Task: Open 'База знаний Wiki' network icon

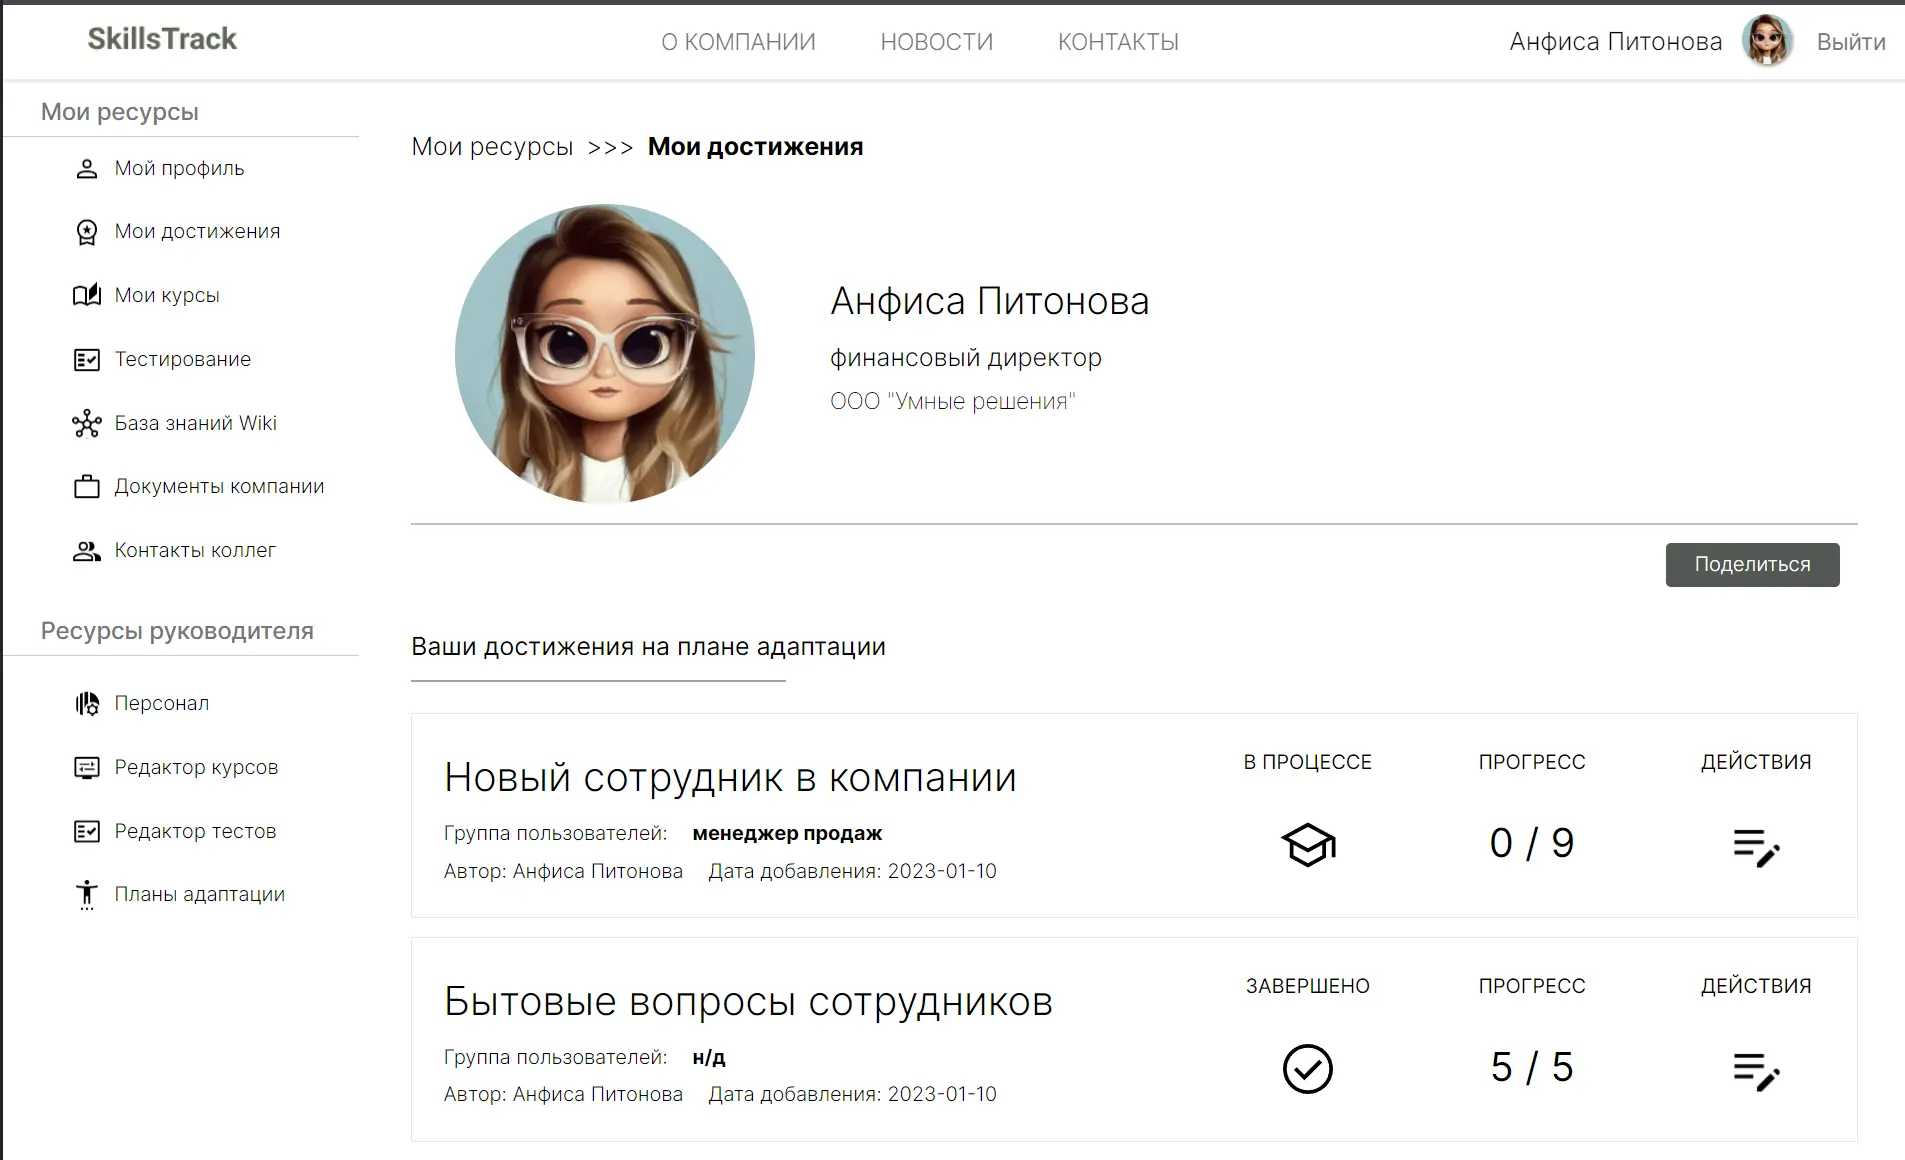Action: pos(87,423)
